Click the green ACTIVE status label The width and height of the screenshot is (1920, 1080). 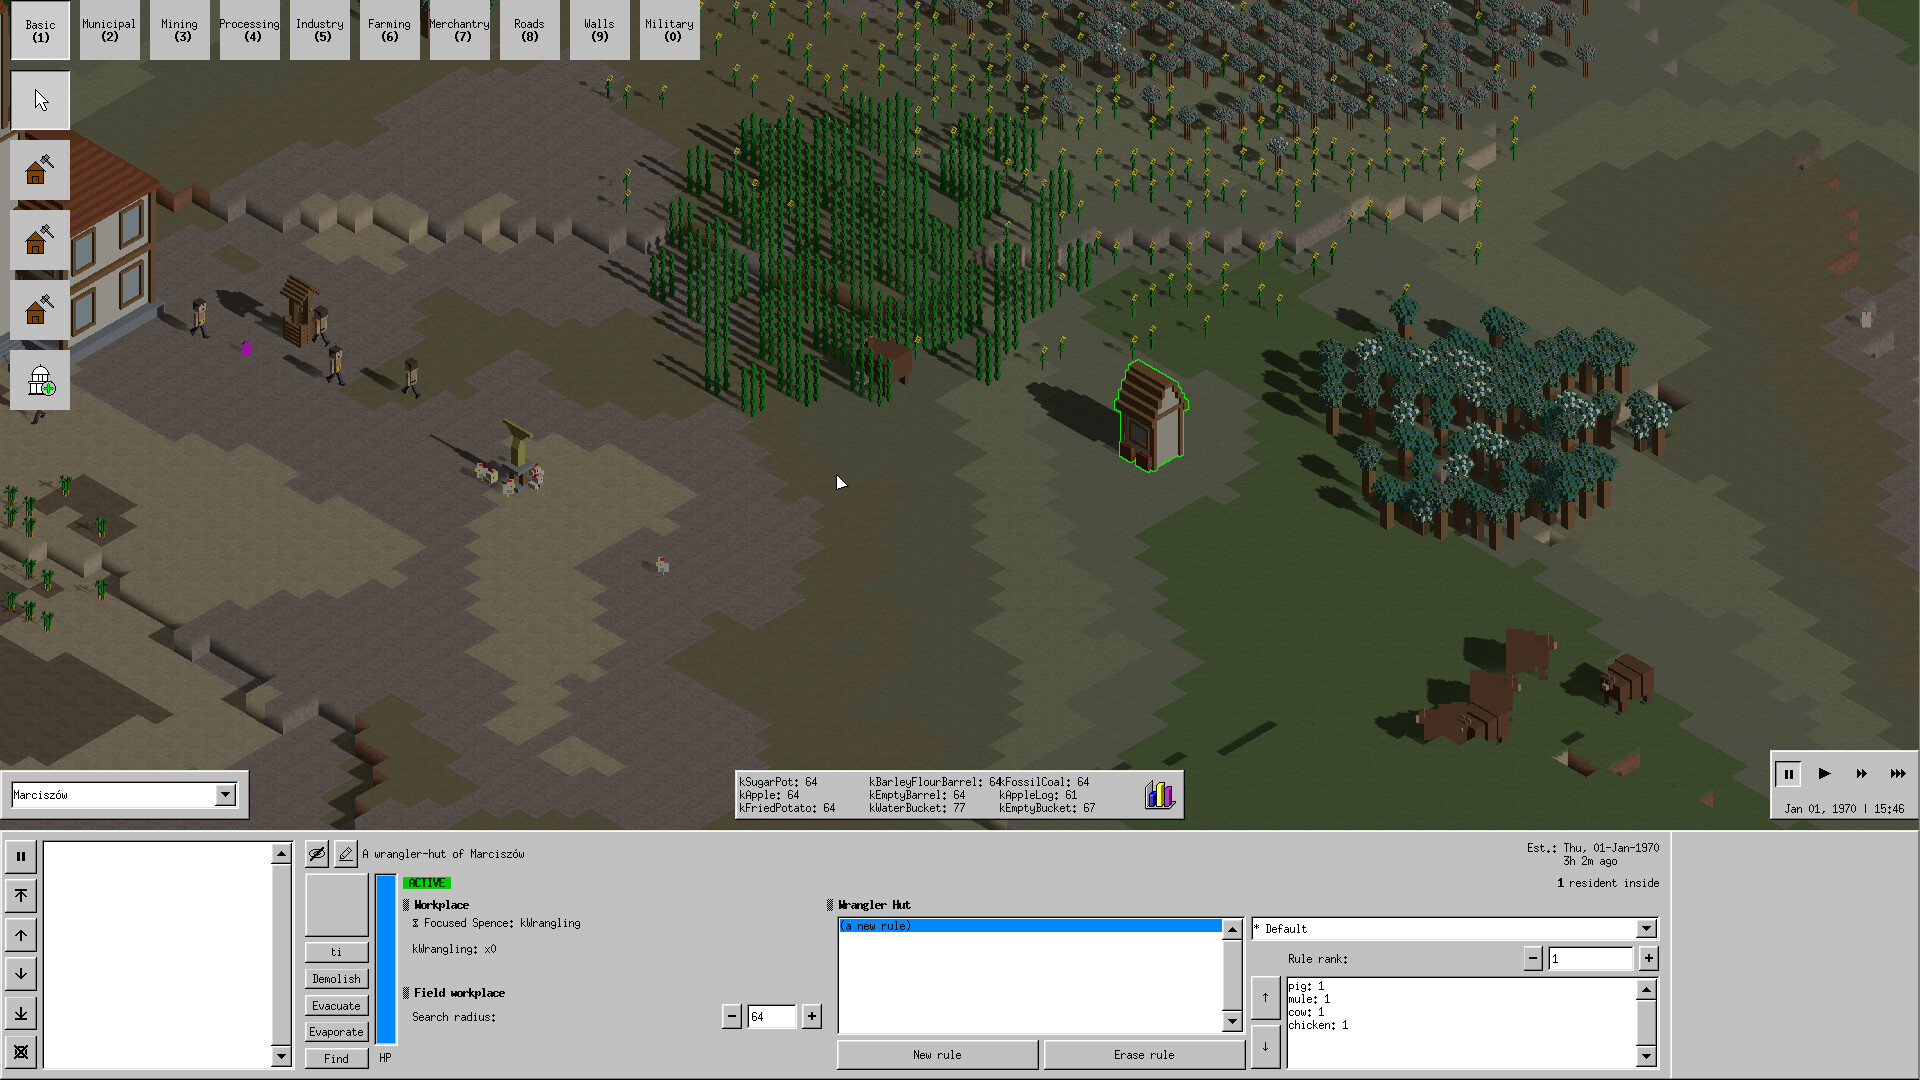(x=427, y=883)
